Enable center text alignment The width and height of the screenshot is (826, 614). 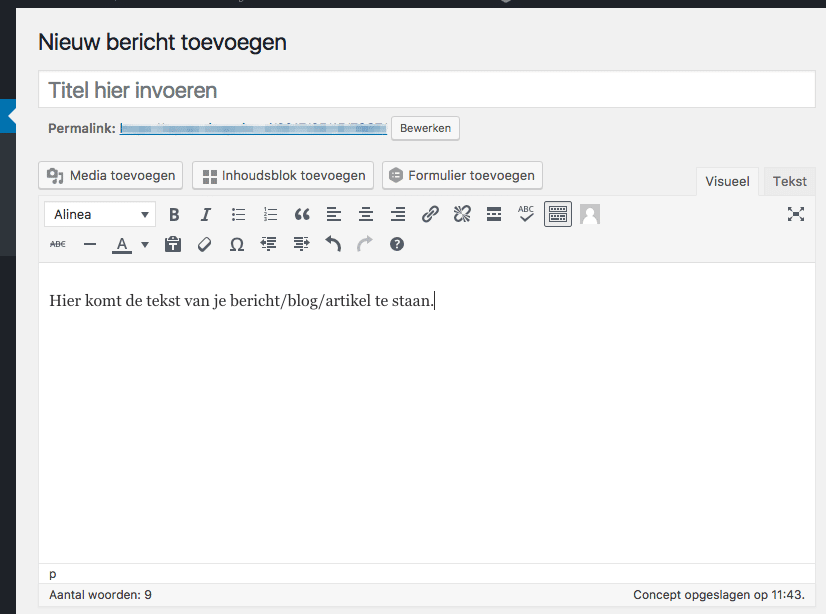point(366,214)
